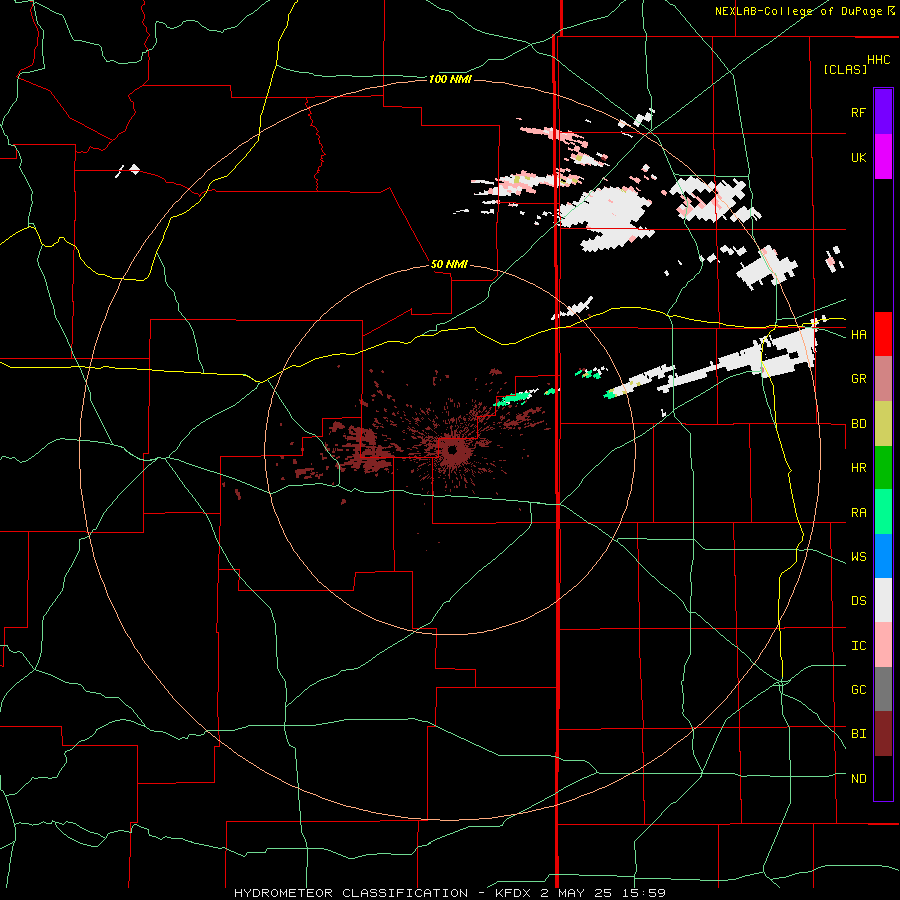Click the WS blue legend swatch

point(883,556)
